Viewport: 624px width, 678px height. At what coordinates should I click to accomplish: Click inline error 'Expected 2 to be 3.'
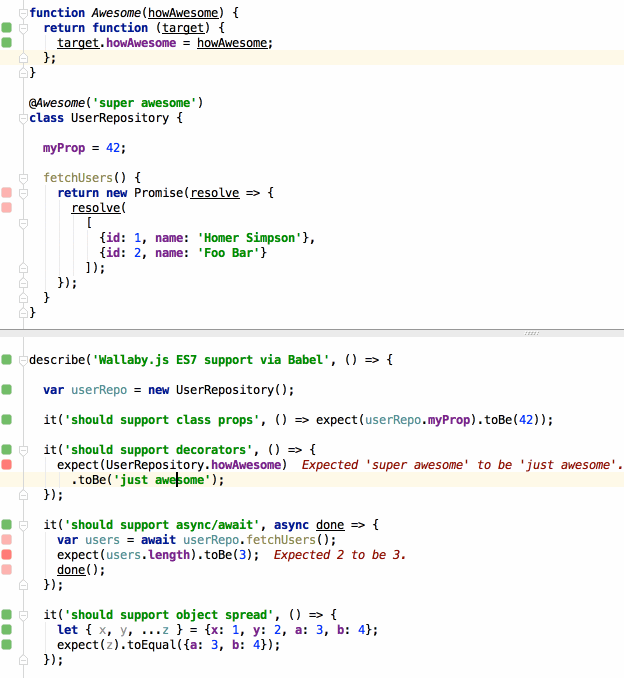pos(340,555)
